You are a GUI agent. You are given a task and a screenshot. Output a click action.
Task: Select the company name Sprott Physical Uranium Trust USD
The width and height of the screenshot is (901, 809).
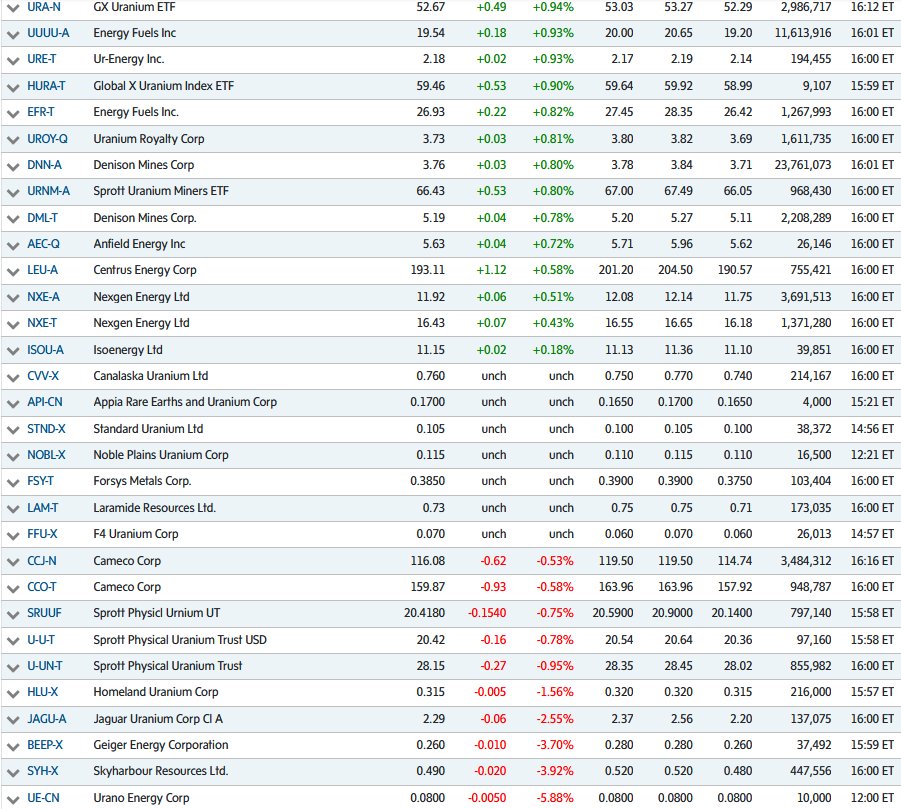pos(180,640)
